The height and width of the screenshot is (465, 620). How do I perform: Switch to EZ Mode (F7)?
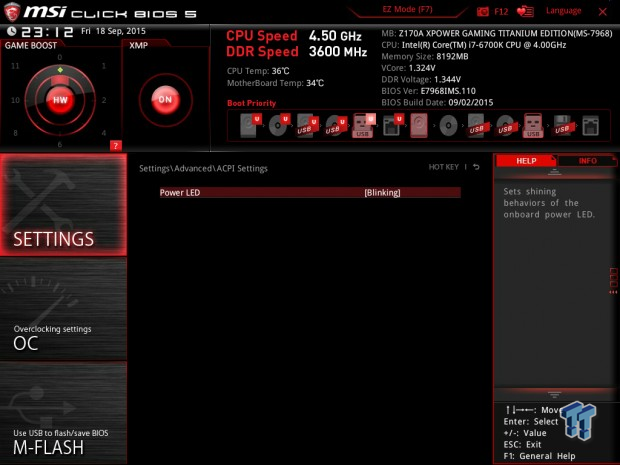(407, 9)
